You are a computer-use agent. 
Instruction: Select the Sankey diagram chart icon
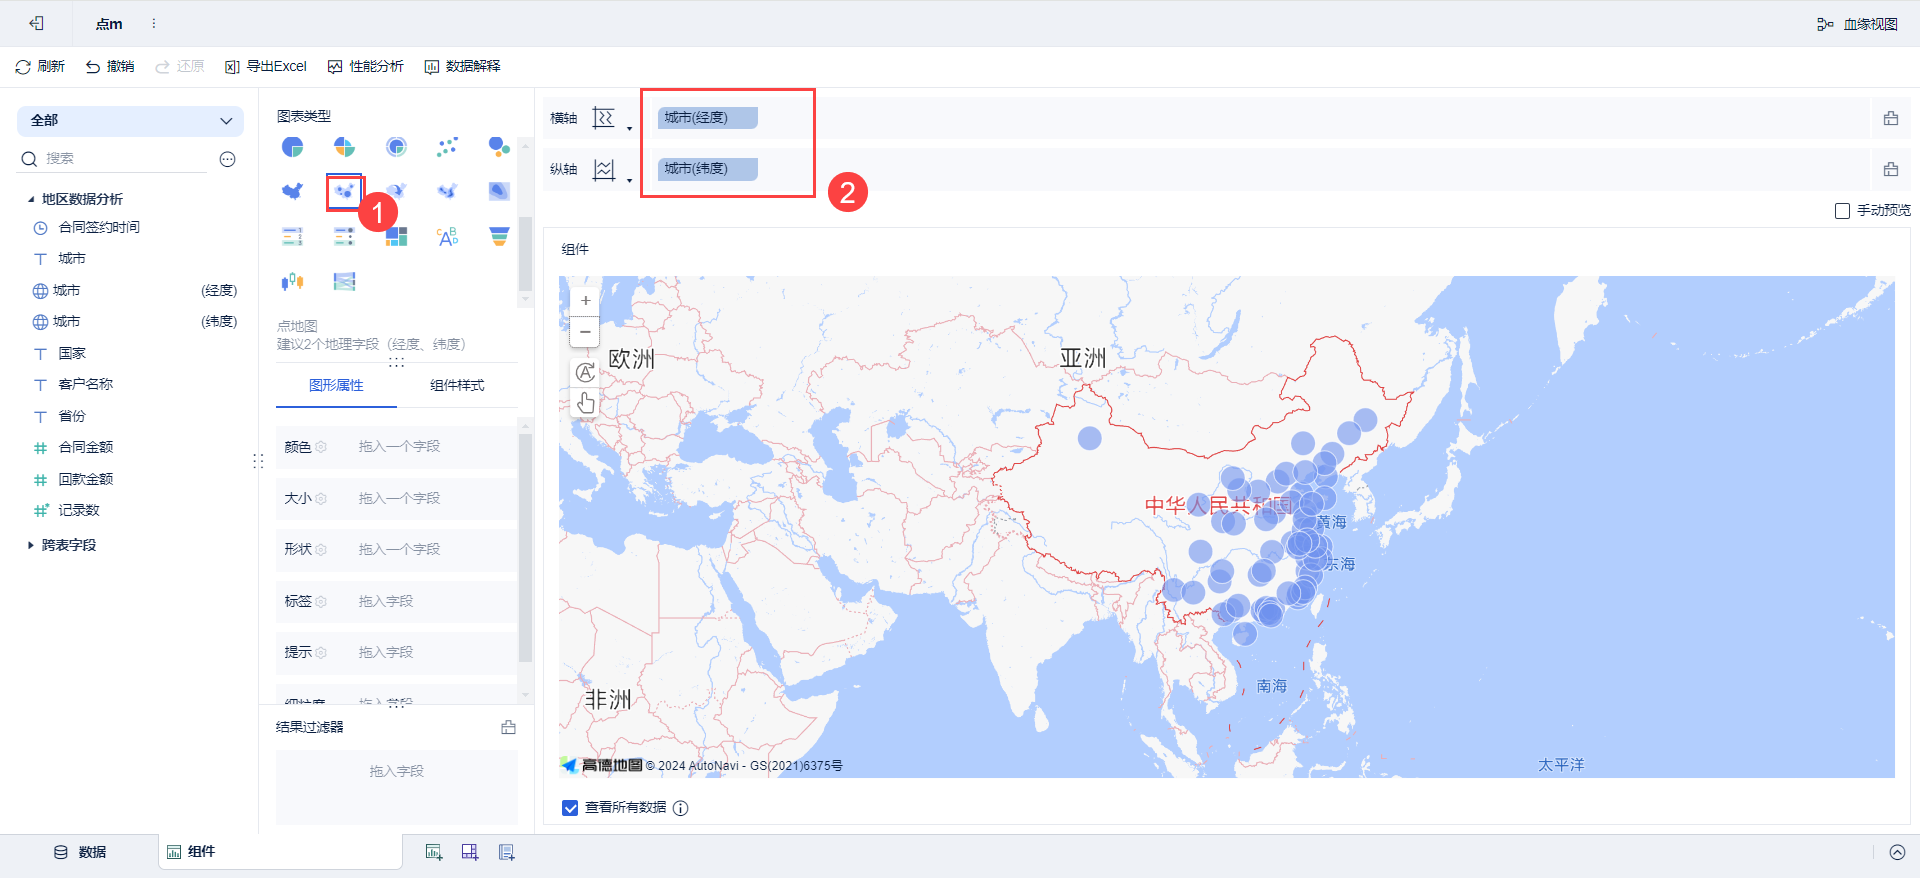pos(344,282)
